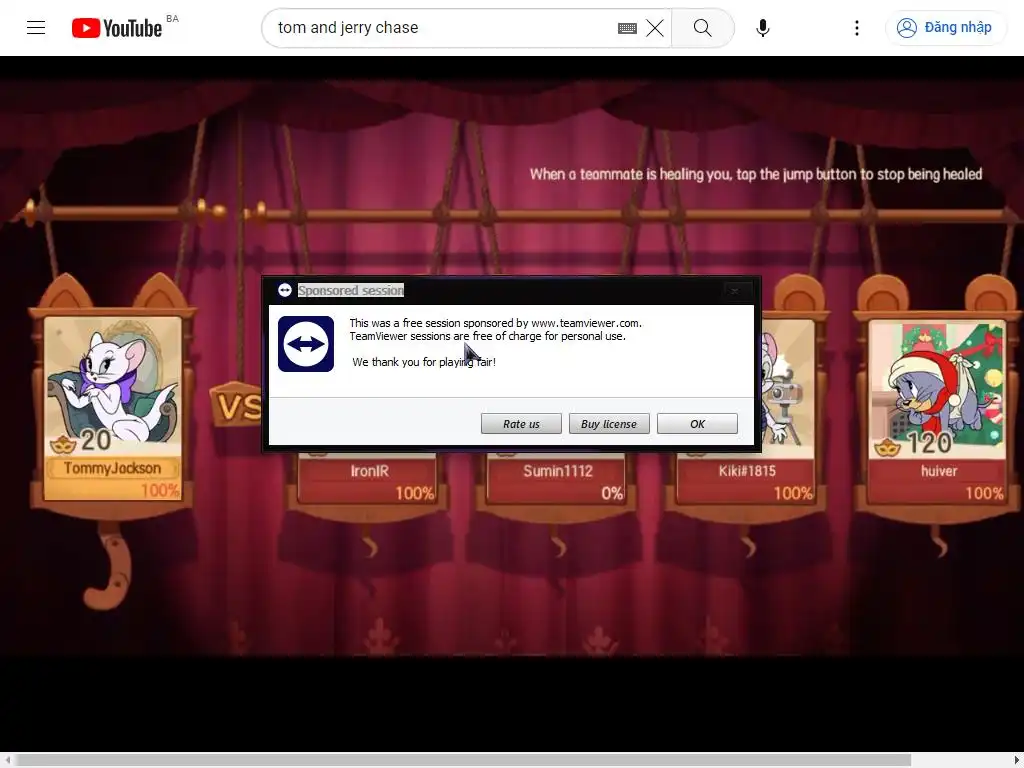Image resolution: width=1024 pixels, height=768 pixels.
Task: Click Buy license button
Action: pyautogui.click(x=609, y=424)
